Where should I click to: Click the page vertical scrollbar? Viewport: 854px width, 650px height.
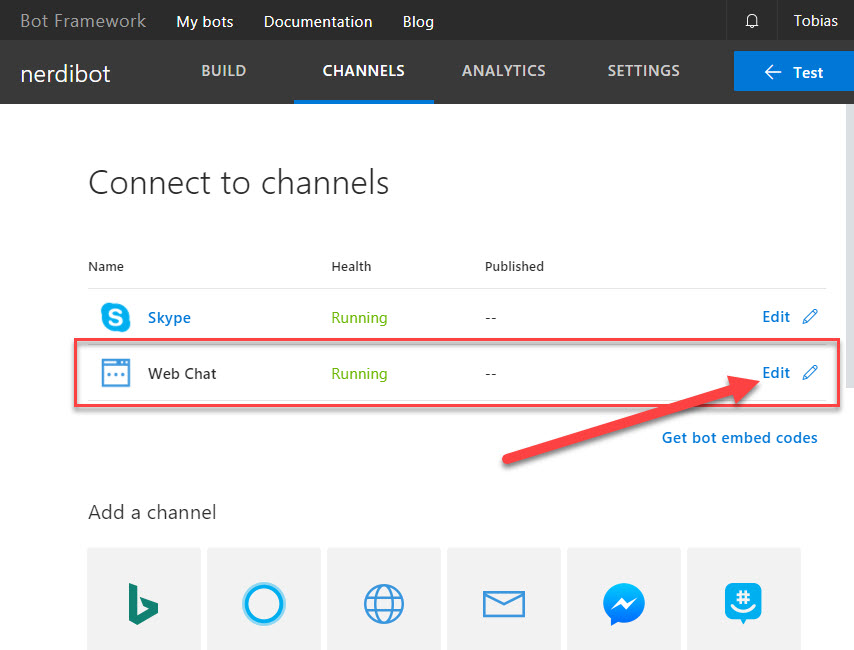850,246
